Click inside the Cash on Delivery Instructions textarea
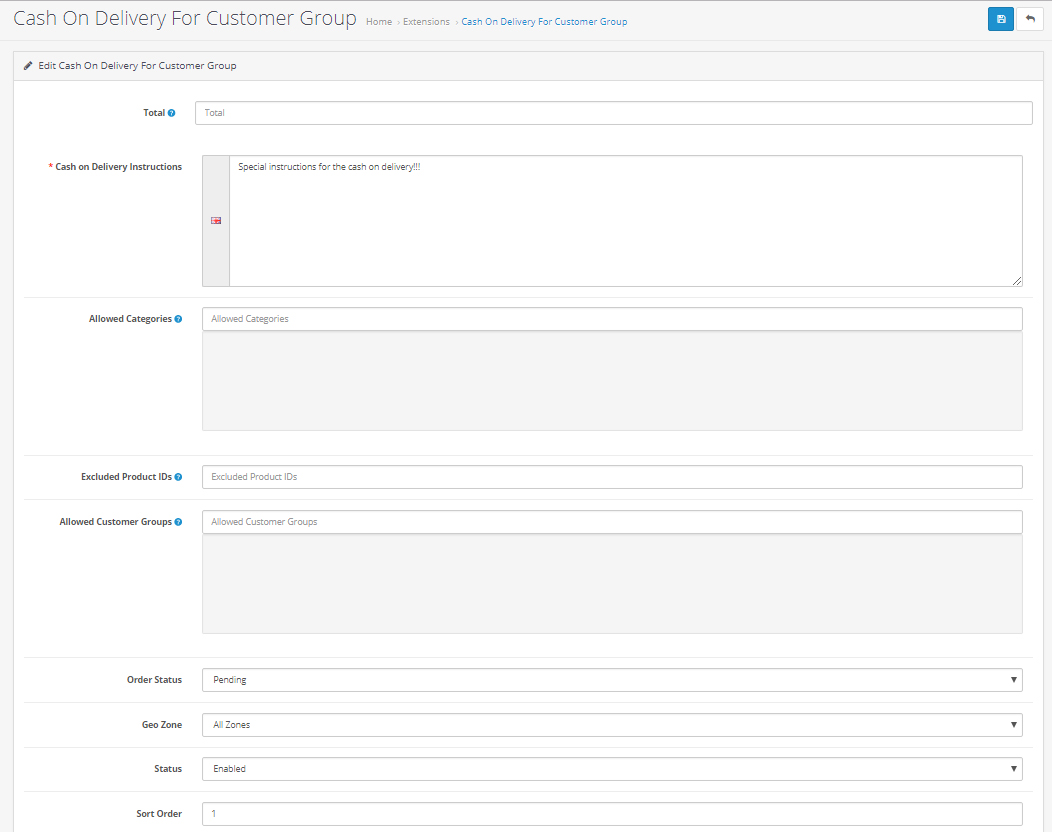The width and height of the screenshot is (1052, 832). point(625,221)
